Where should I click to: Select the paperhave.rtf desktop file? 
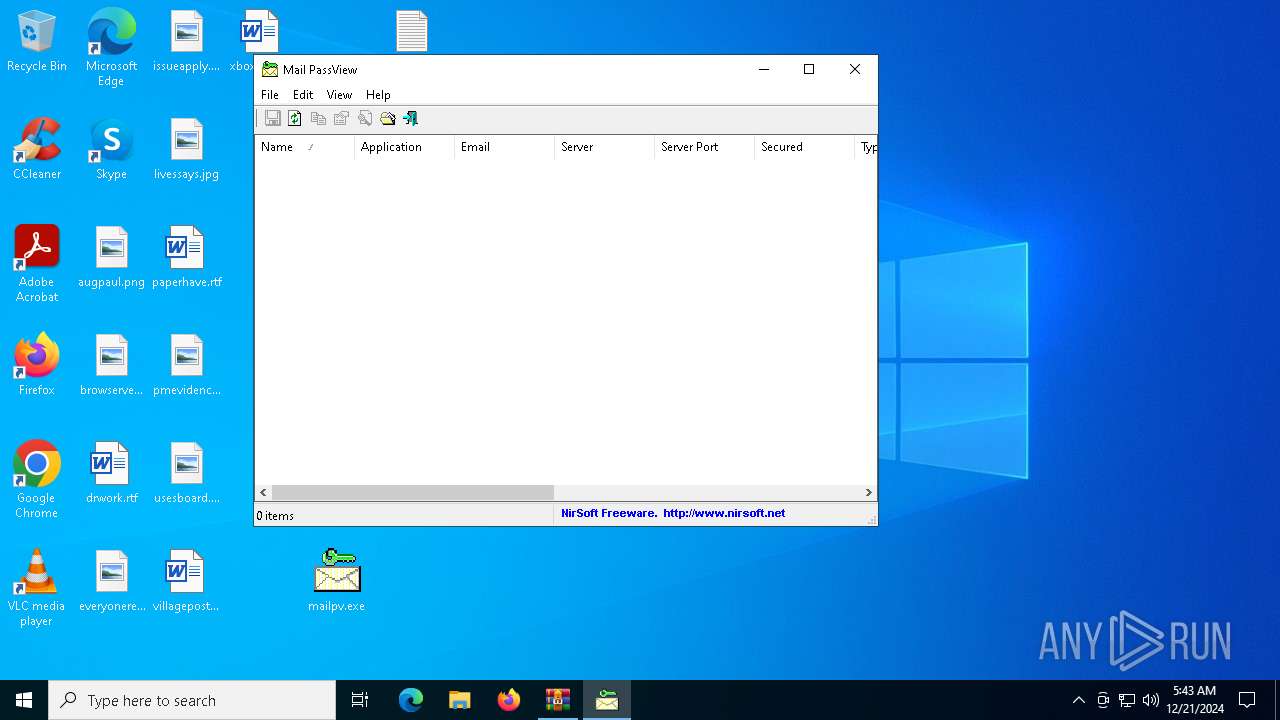[x=186, y=257]
